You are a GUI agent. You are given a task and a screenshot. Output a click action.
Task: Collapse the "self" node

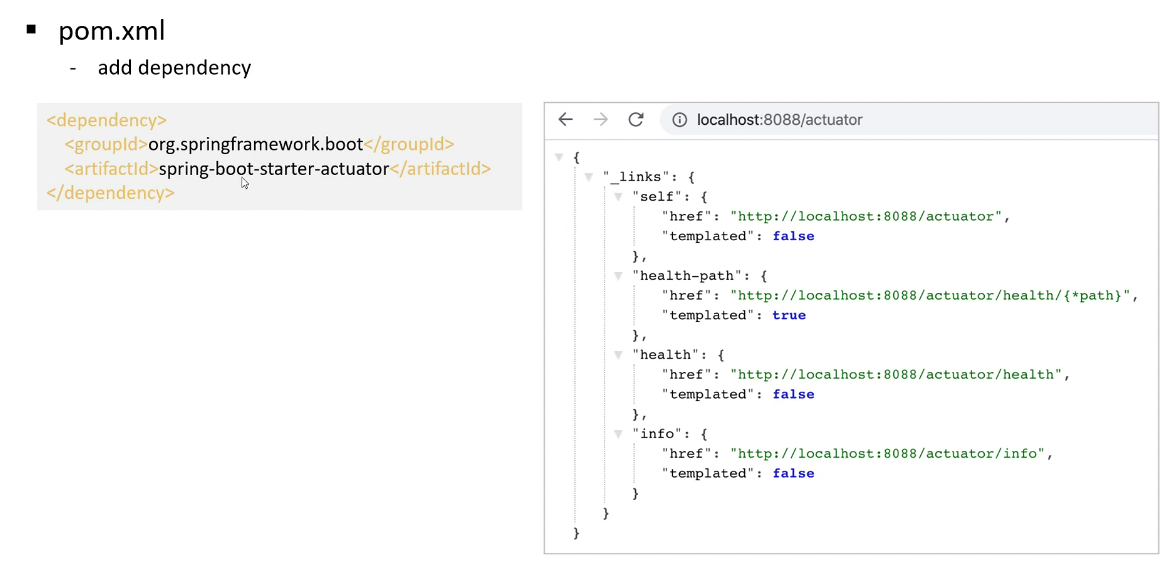[x=618, y=196]
